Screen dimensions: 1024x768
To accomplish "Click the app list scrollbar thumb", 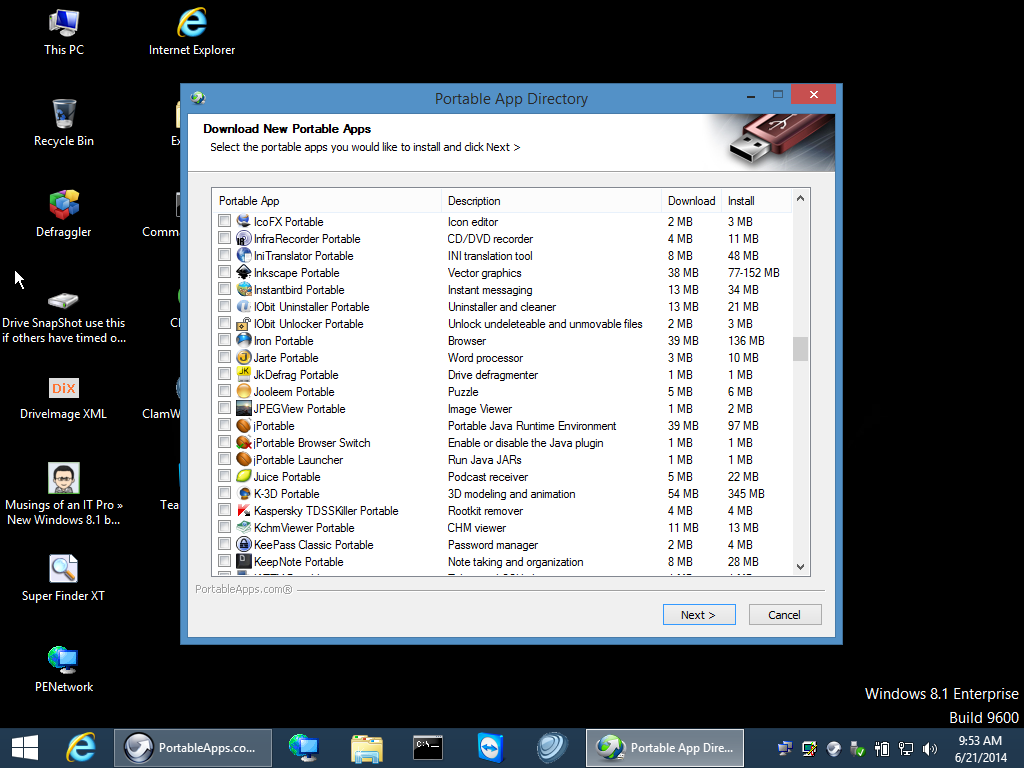I will (800, 349).
